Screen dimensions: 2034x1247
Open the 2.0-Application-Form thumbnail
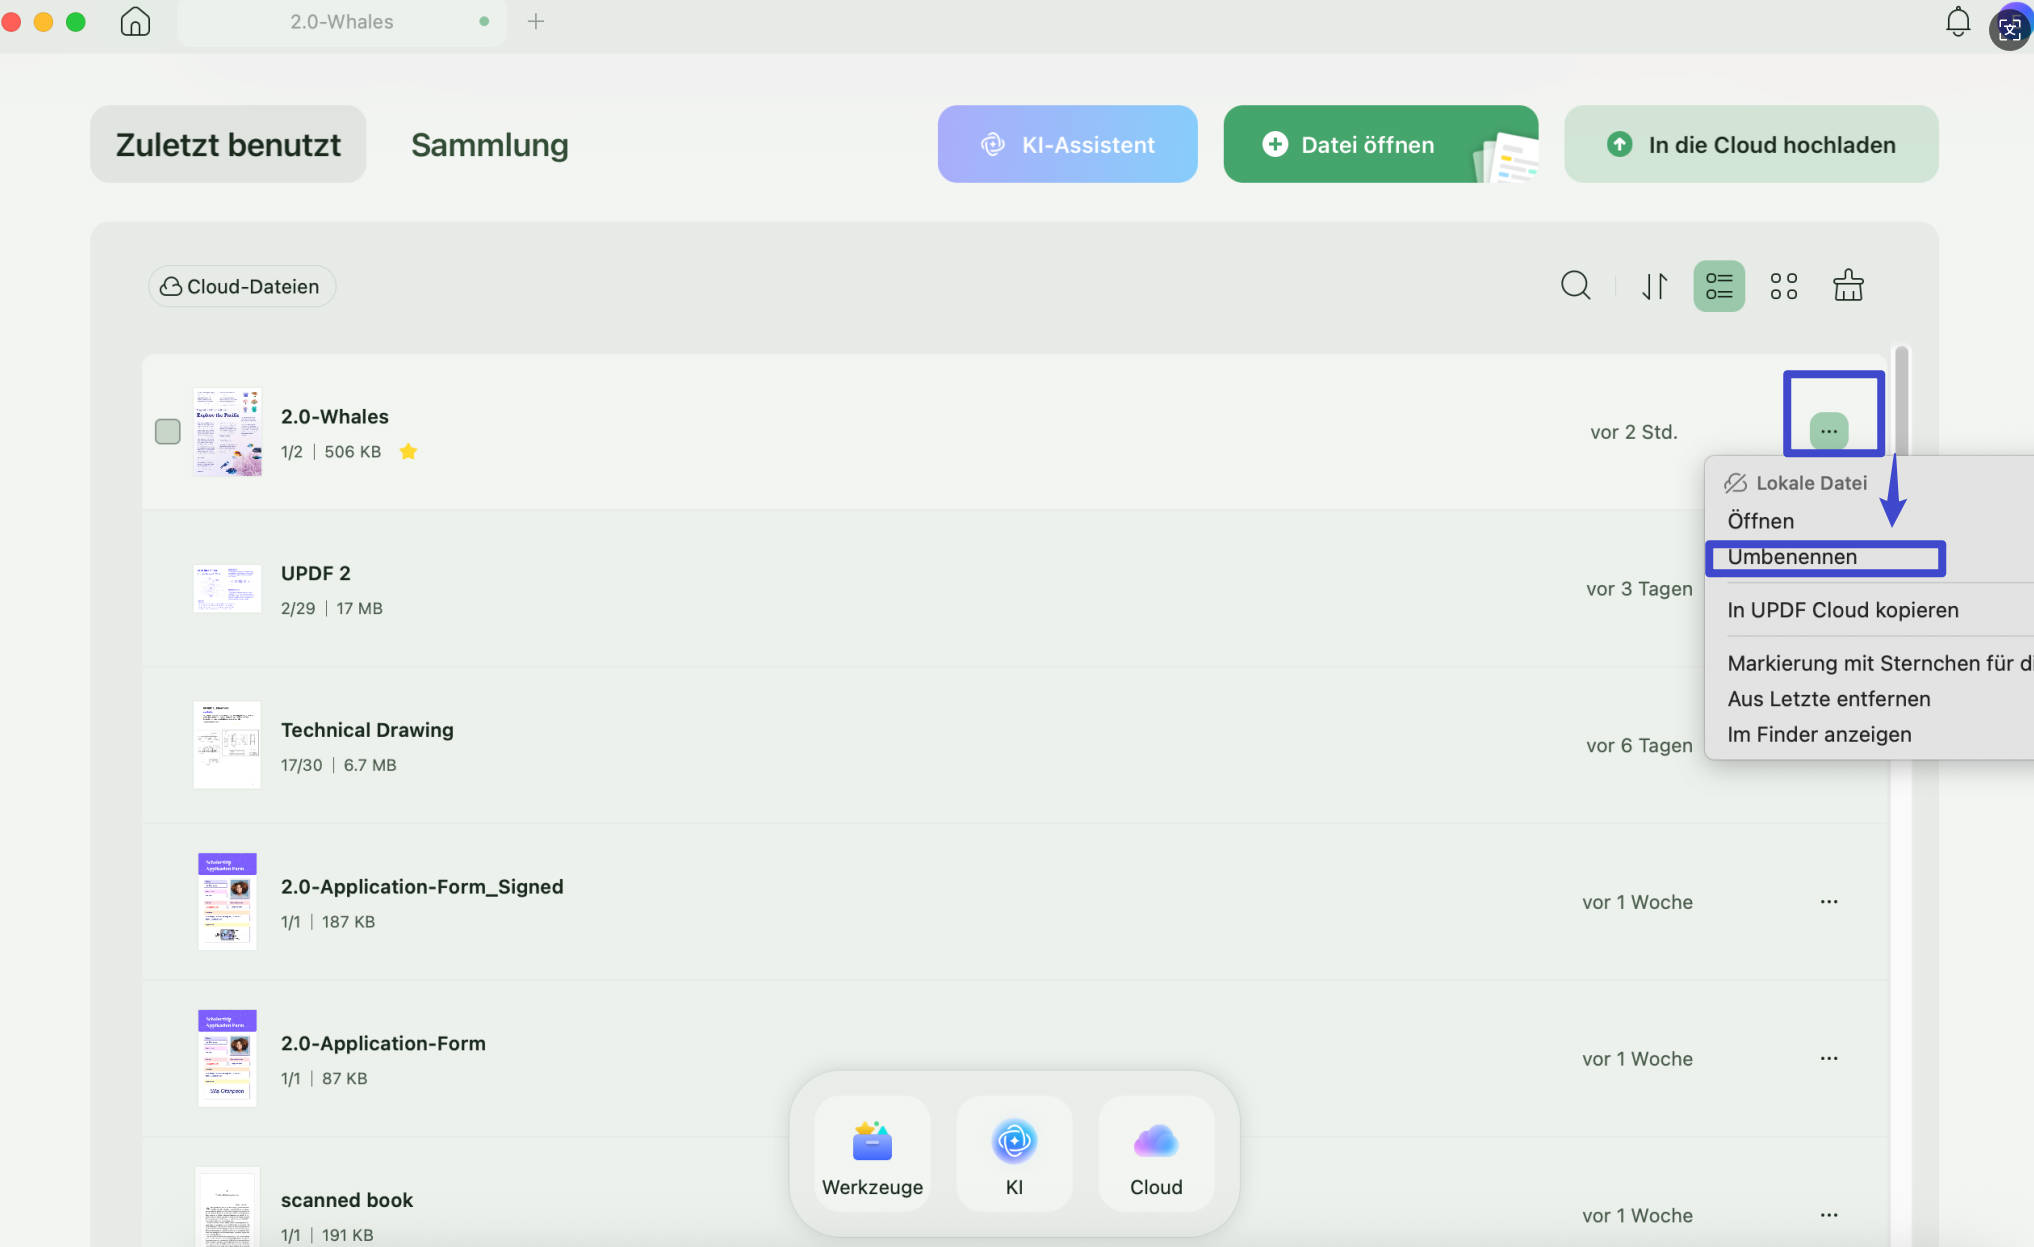pyautogui.click(x=227, y=1059)
